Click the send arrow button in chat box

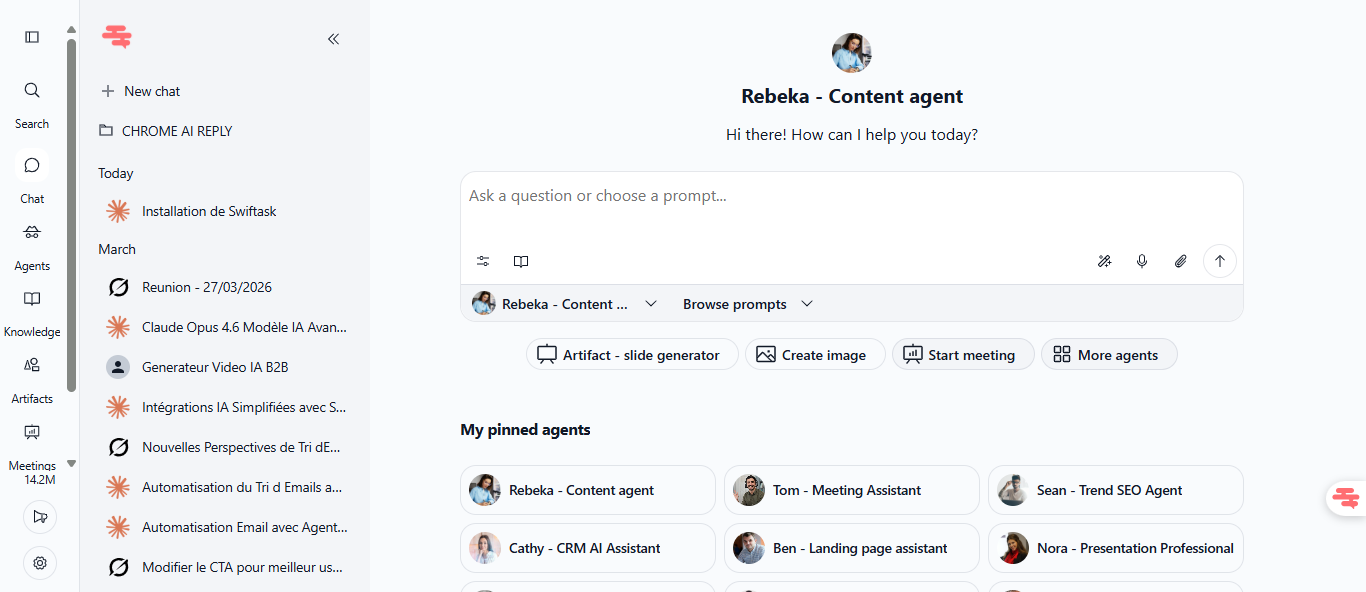pyautogui.click(x=1220, y=261)
